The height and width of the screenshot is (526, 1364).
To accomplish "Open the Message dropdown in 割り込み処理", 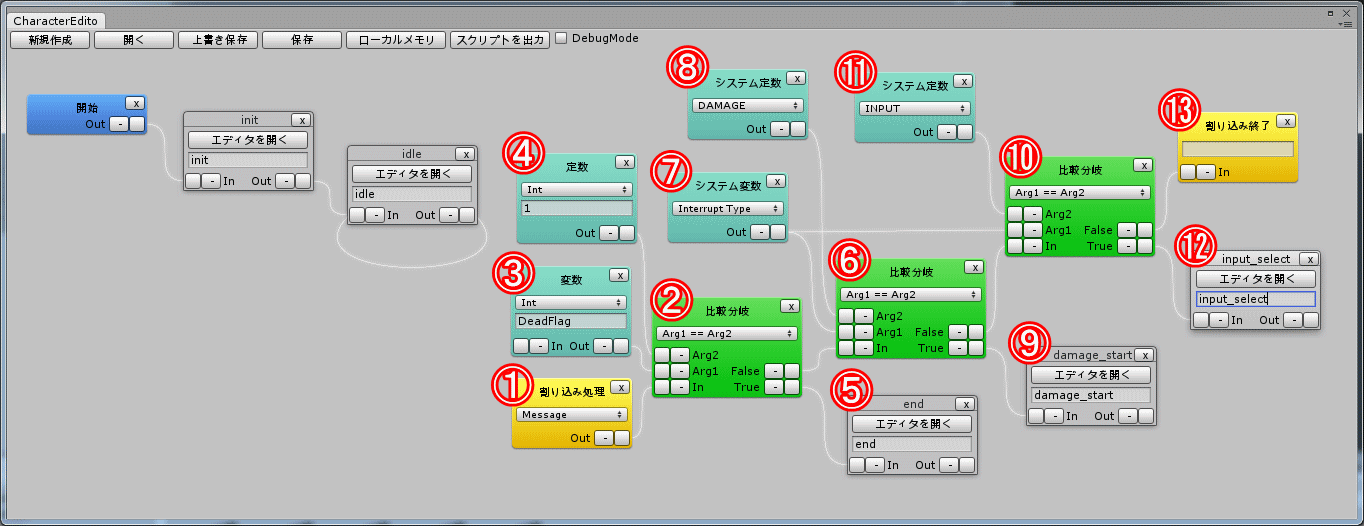I will coord(571,414).
